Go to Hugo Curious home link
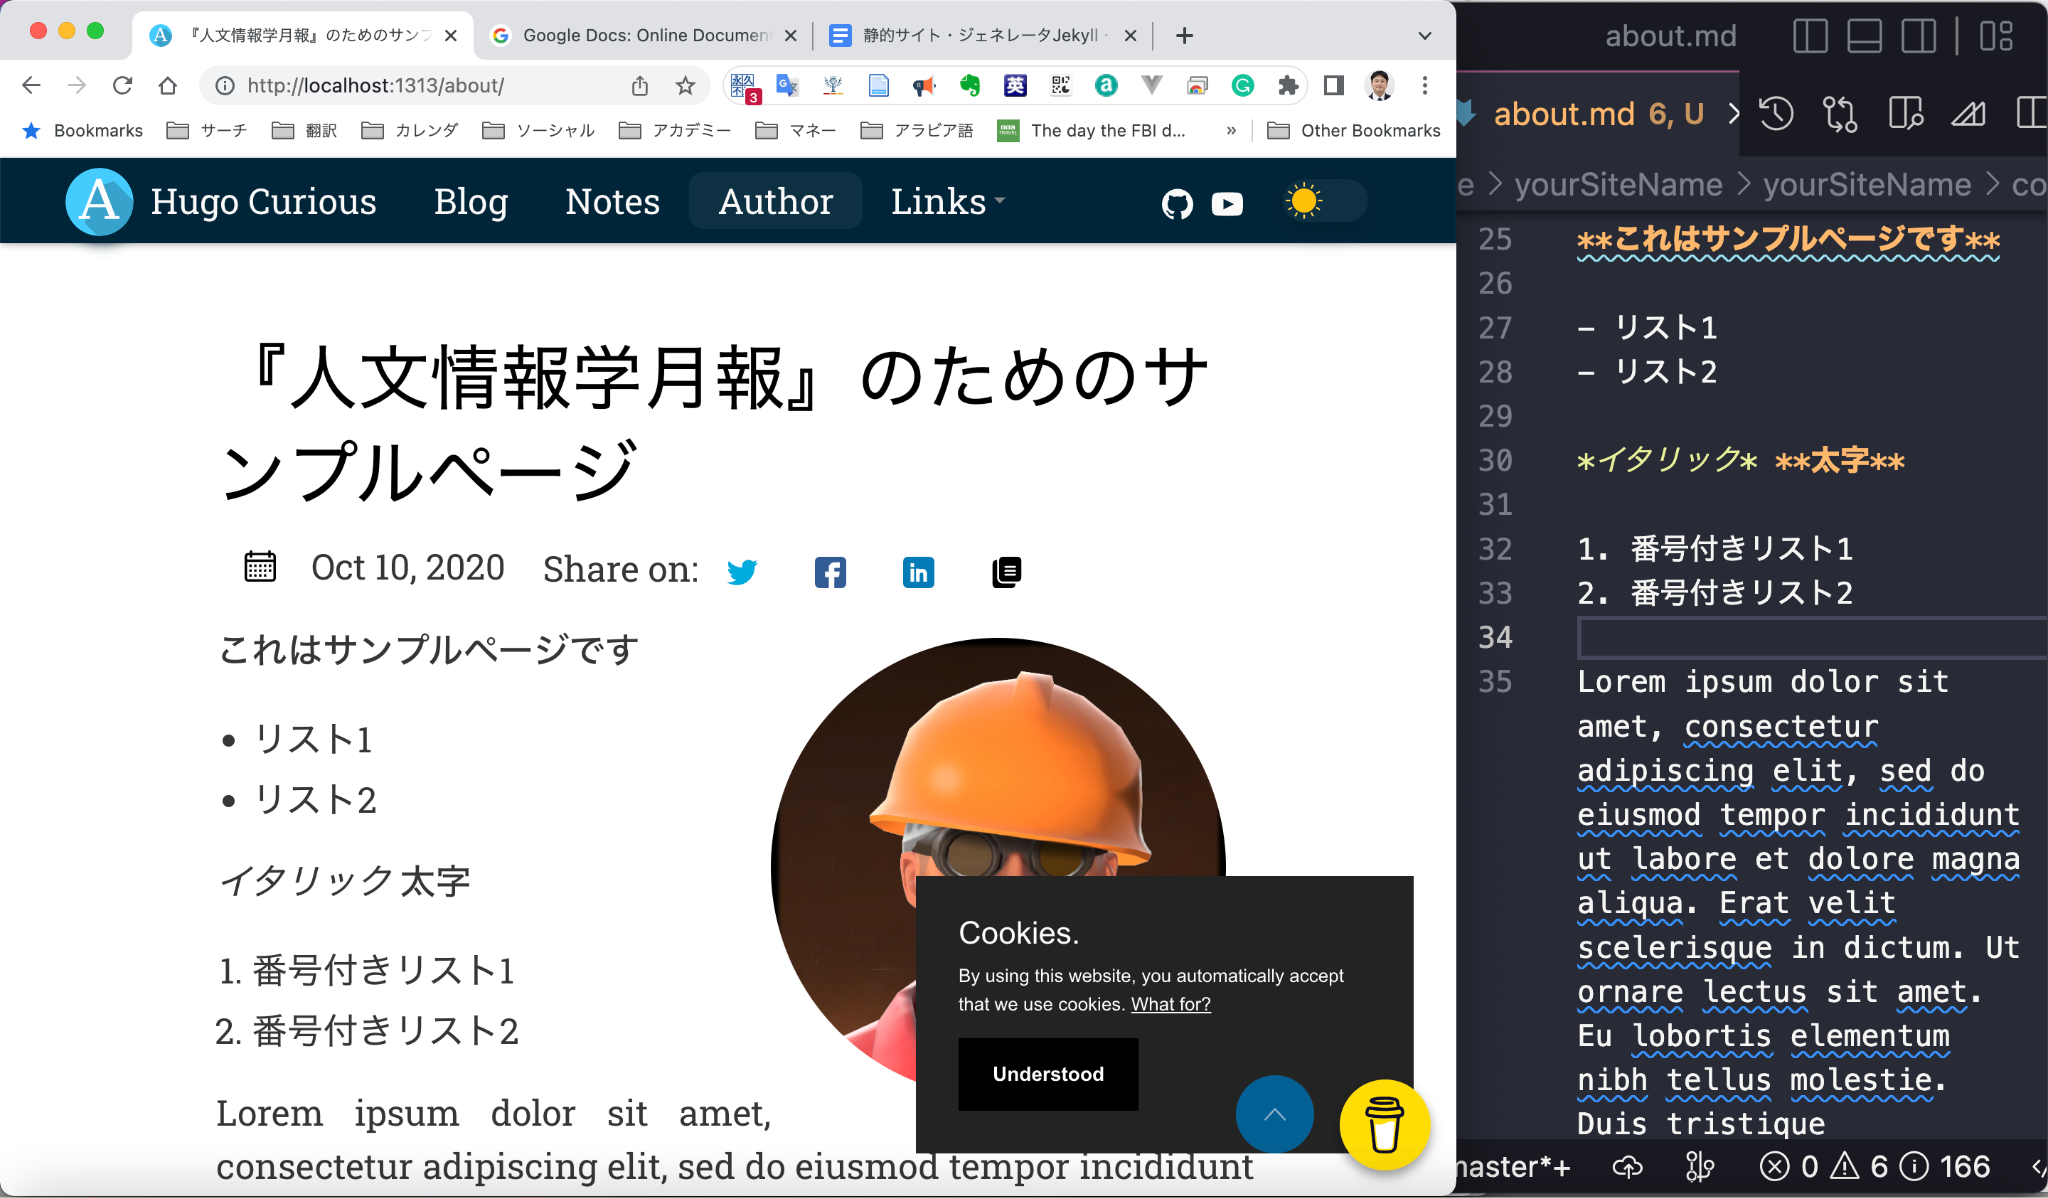 [222, 201]
